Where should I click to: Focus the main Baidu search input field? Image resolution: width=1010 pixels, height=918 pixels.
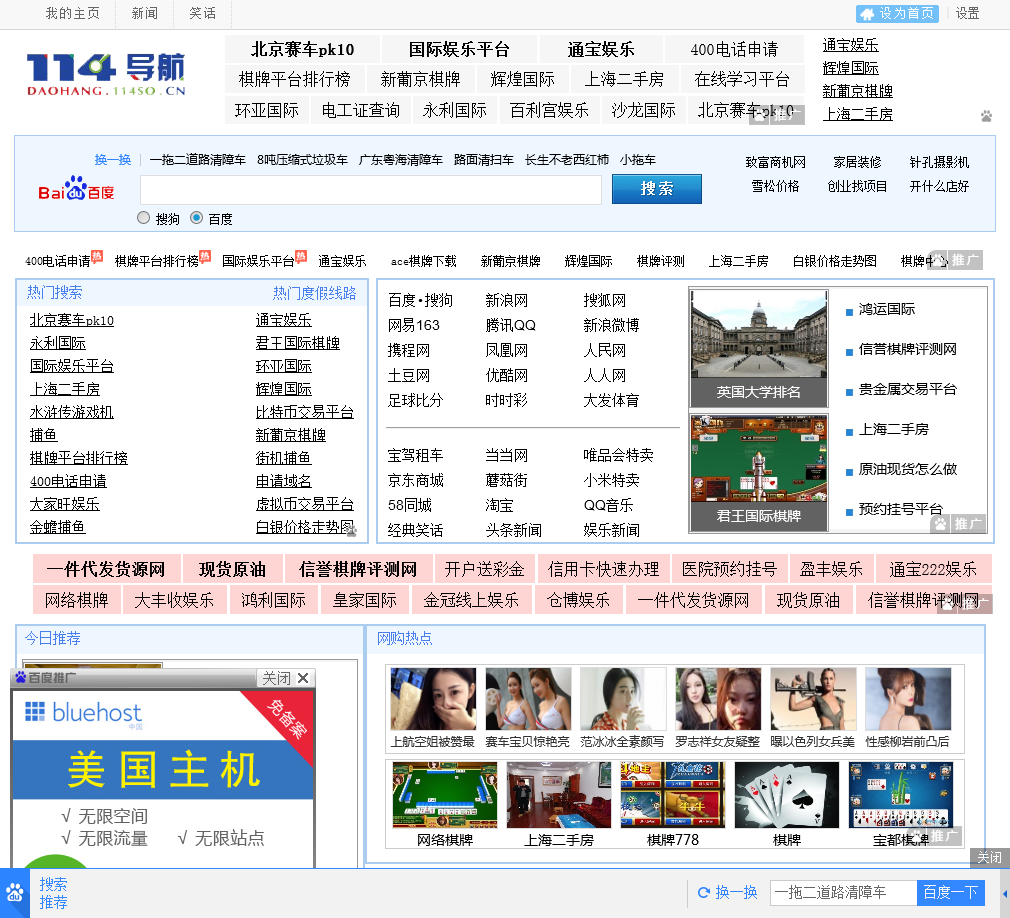coord(370,189)
